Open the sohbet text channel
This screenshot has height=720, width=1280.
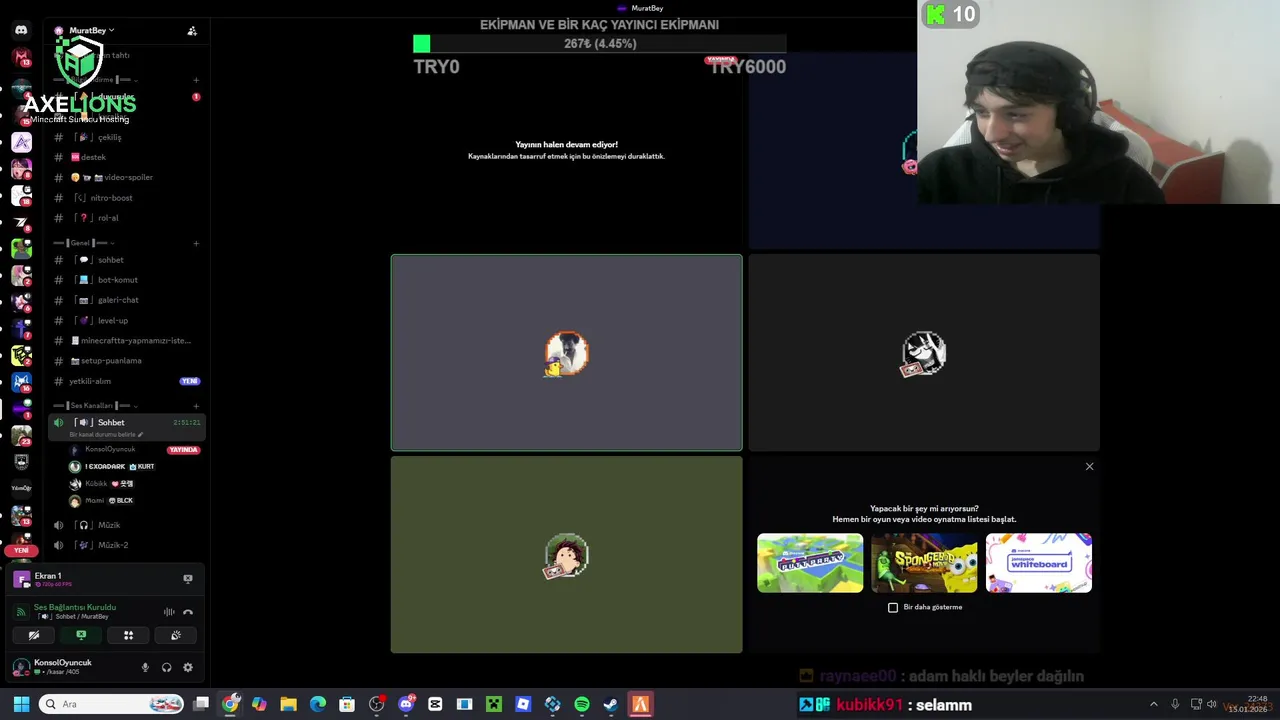click(128, 260)
